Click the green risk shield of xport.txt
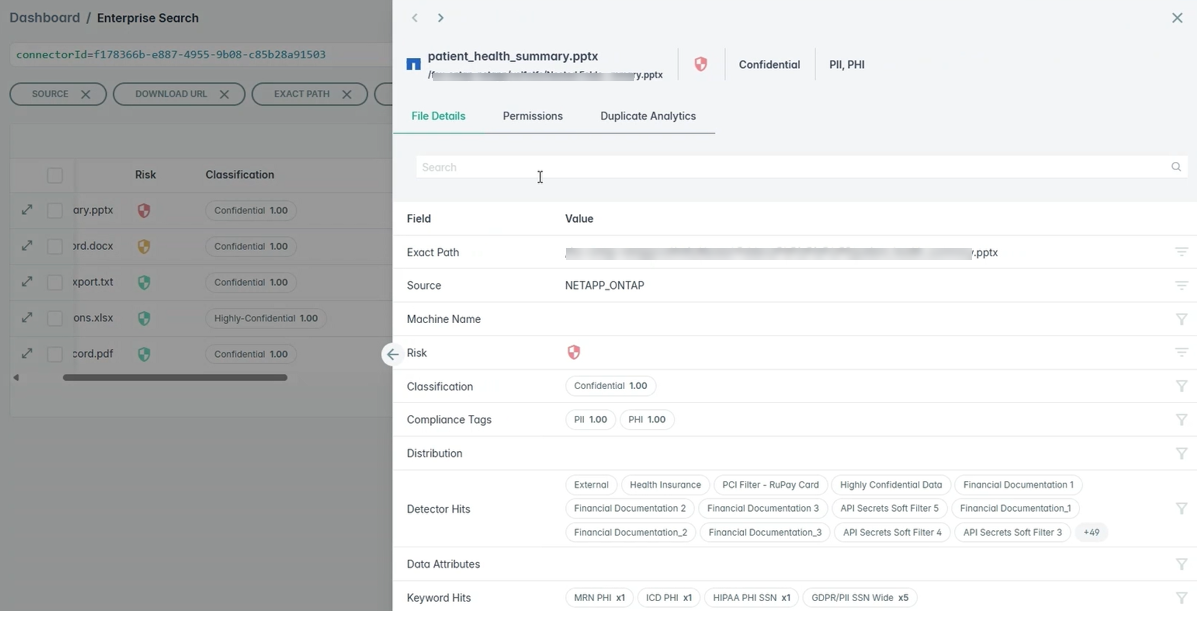Screen dimensions: 1197x618 [x=144, y=282]
